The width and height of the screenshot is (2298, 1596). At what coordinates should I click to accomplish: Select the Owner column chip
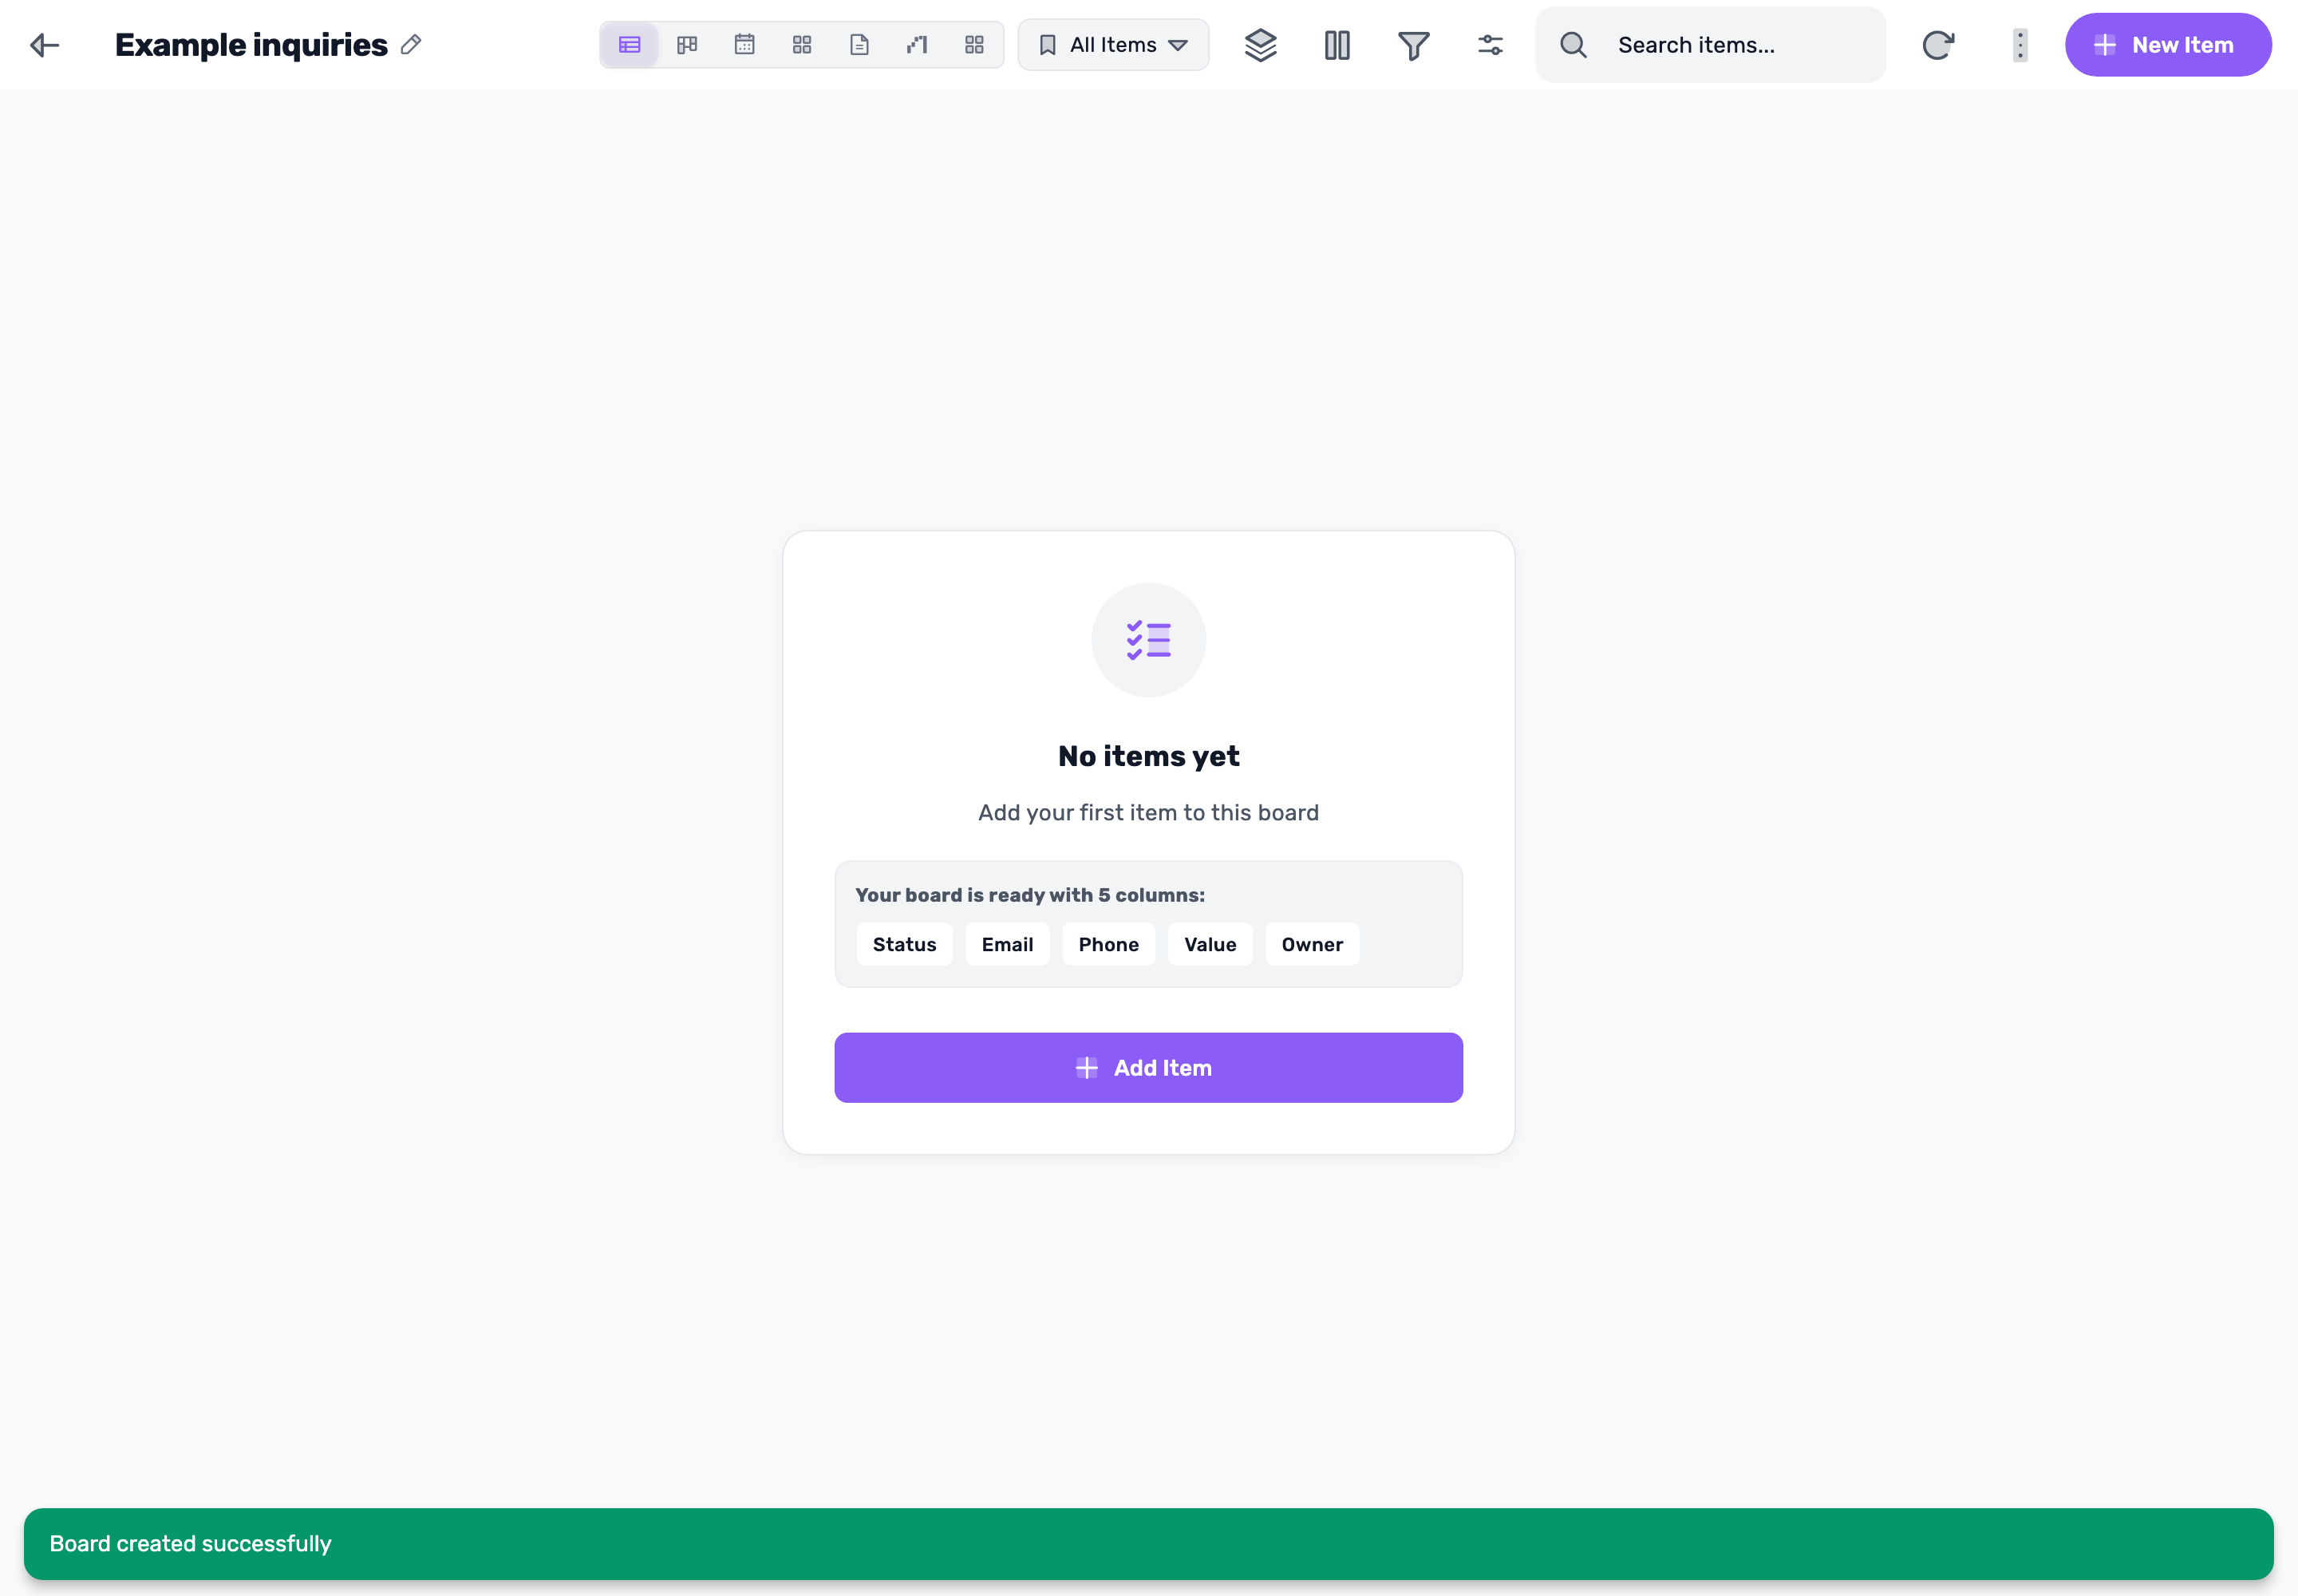pos(1312,944)
